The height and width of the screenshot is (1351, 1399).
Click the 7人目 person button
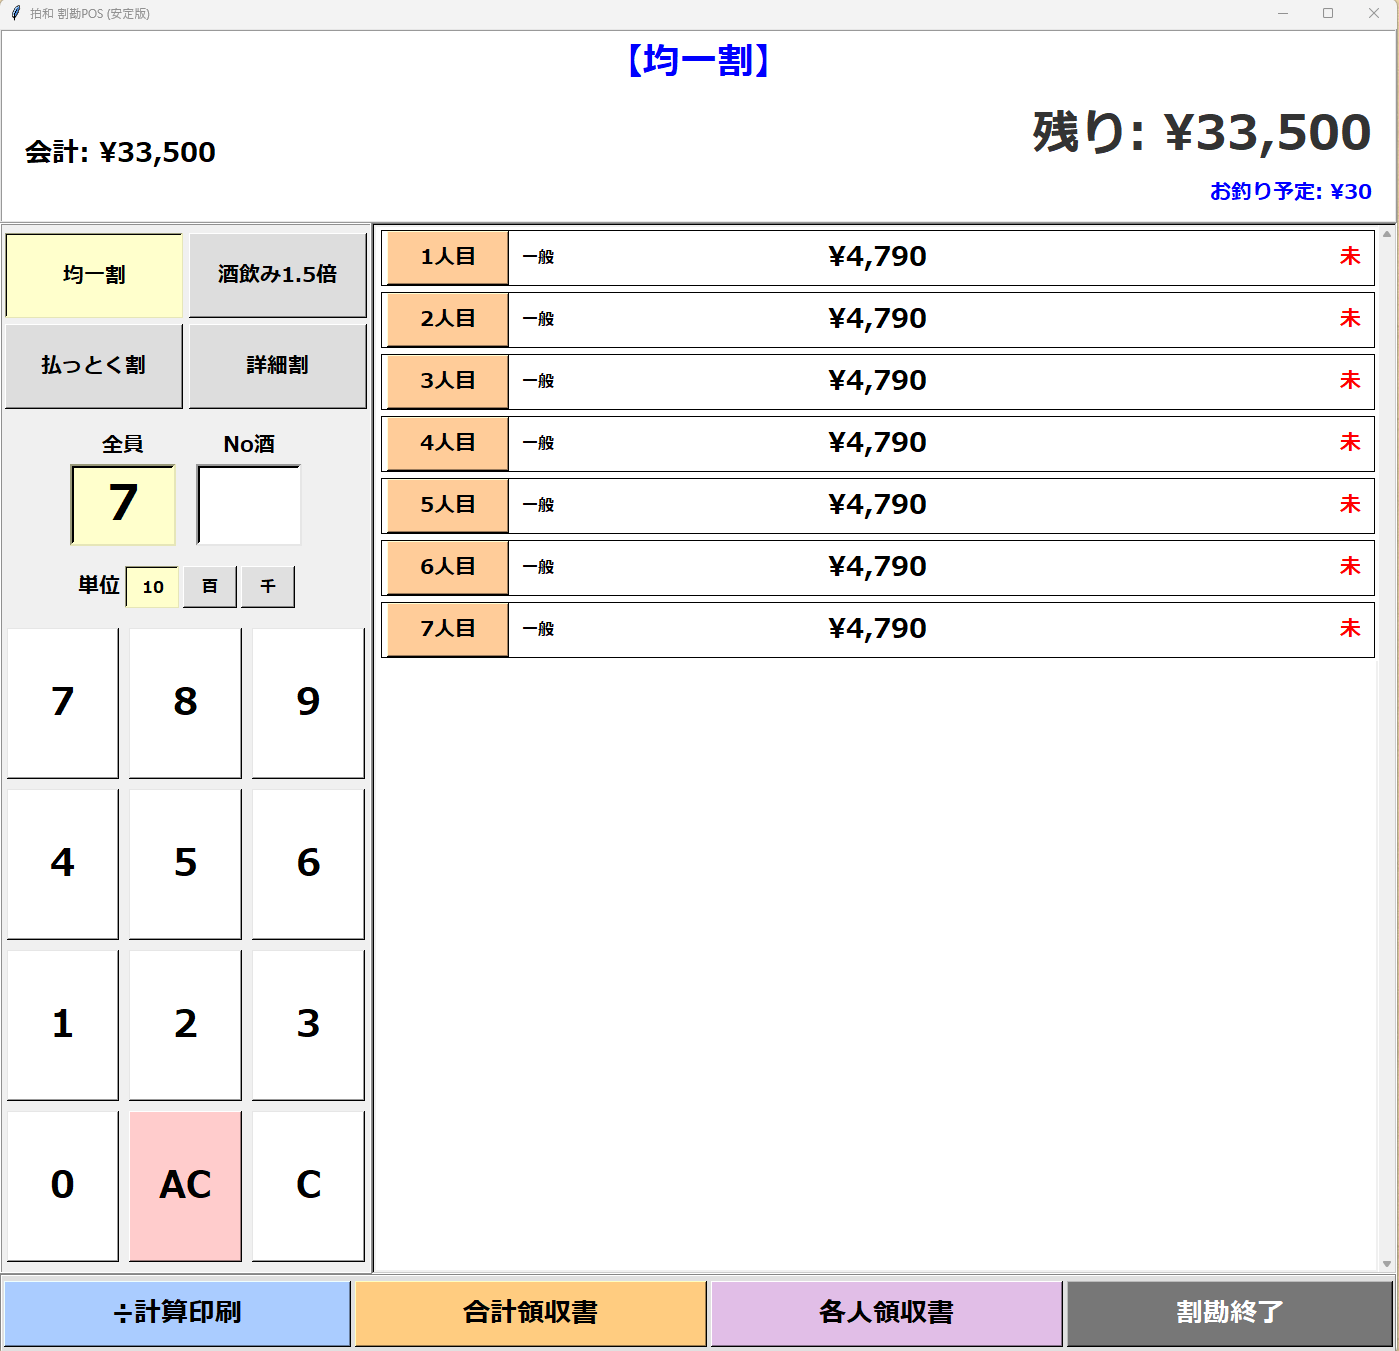coord(447,629)
